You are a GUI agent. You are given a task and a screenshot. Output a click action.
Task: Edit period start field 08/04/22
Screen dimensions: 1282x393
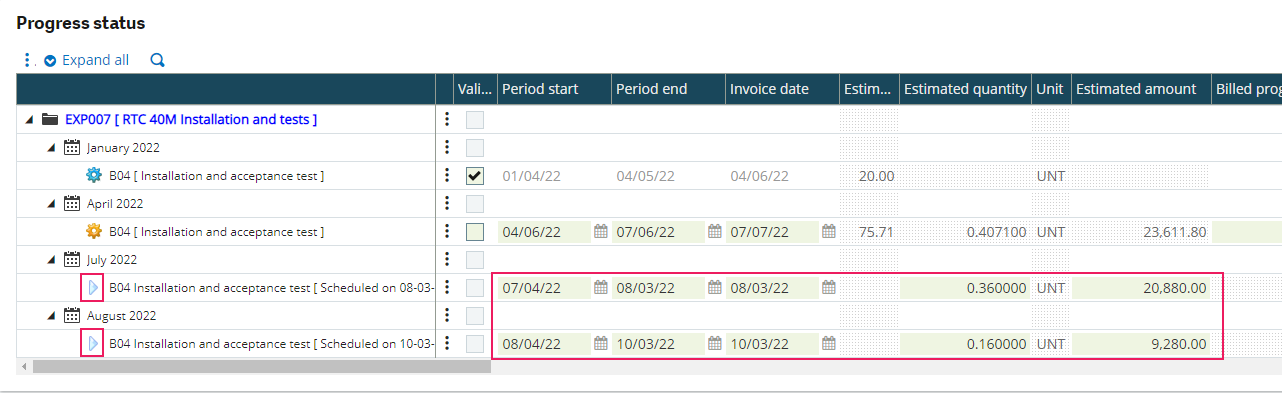pyautogui.click(x=545, y=344)
